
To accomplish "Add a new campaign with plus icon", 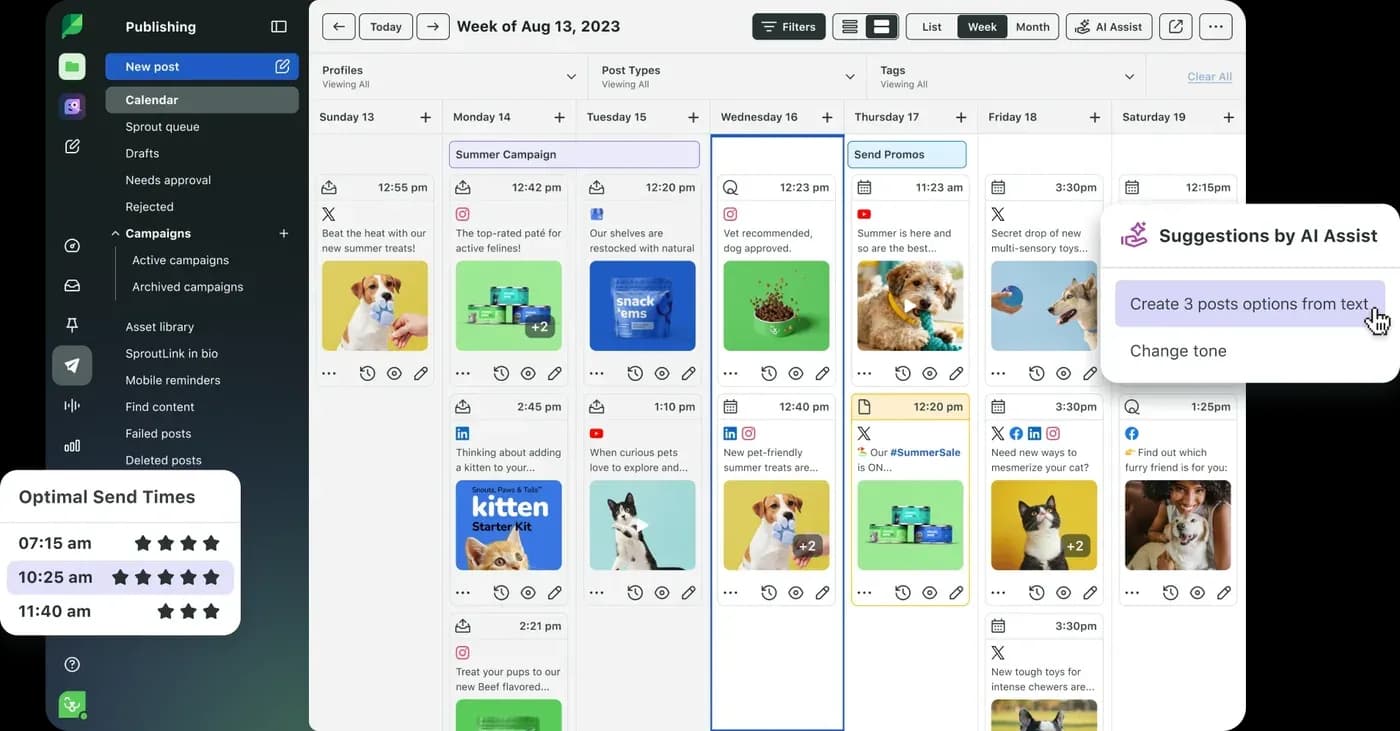I will (x=284, y=233).
